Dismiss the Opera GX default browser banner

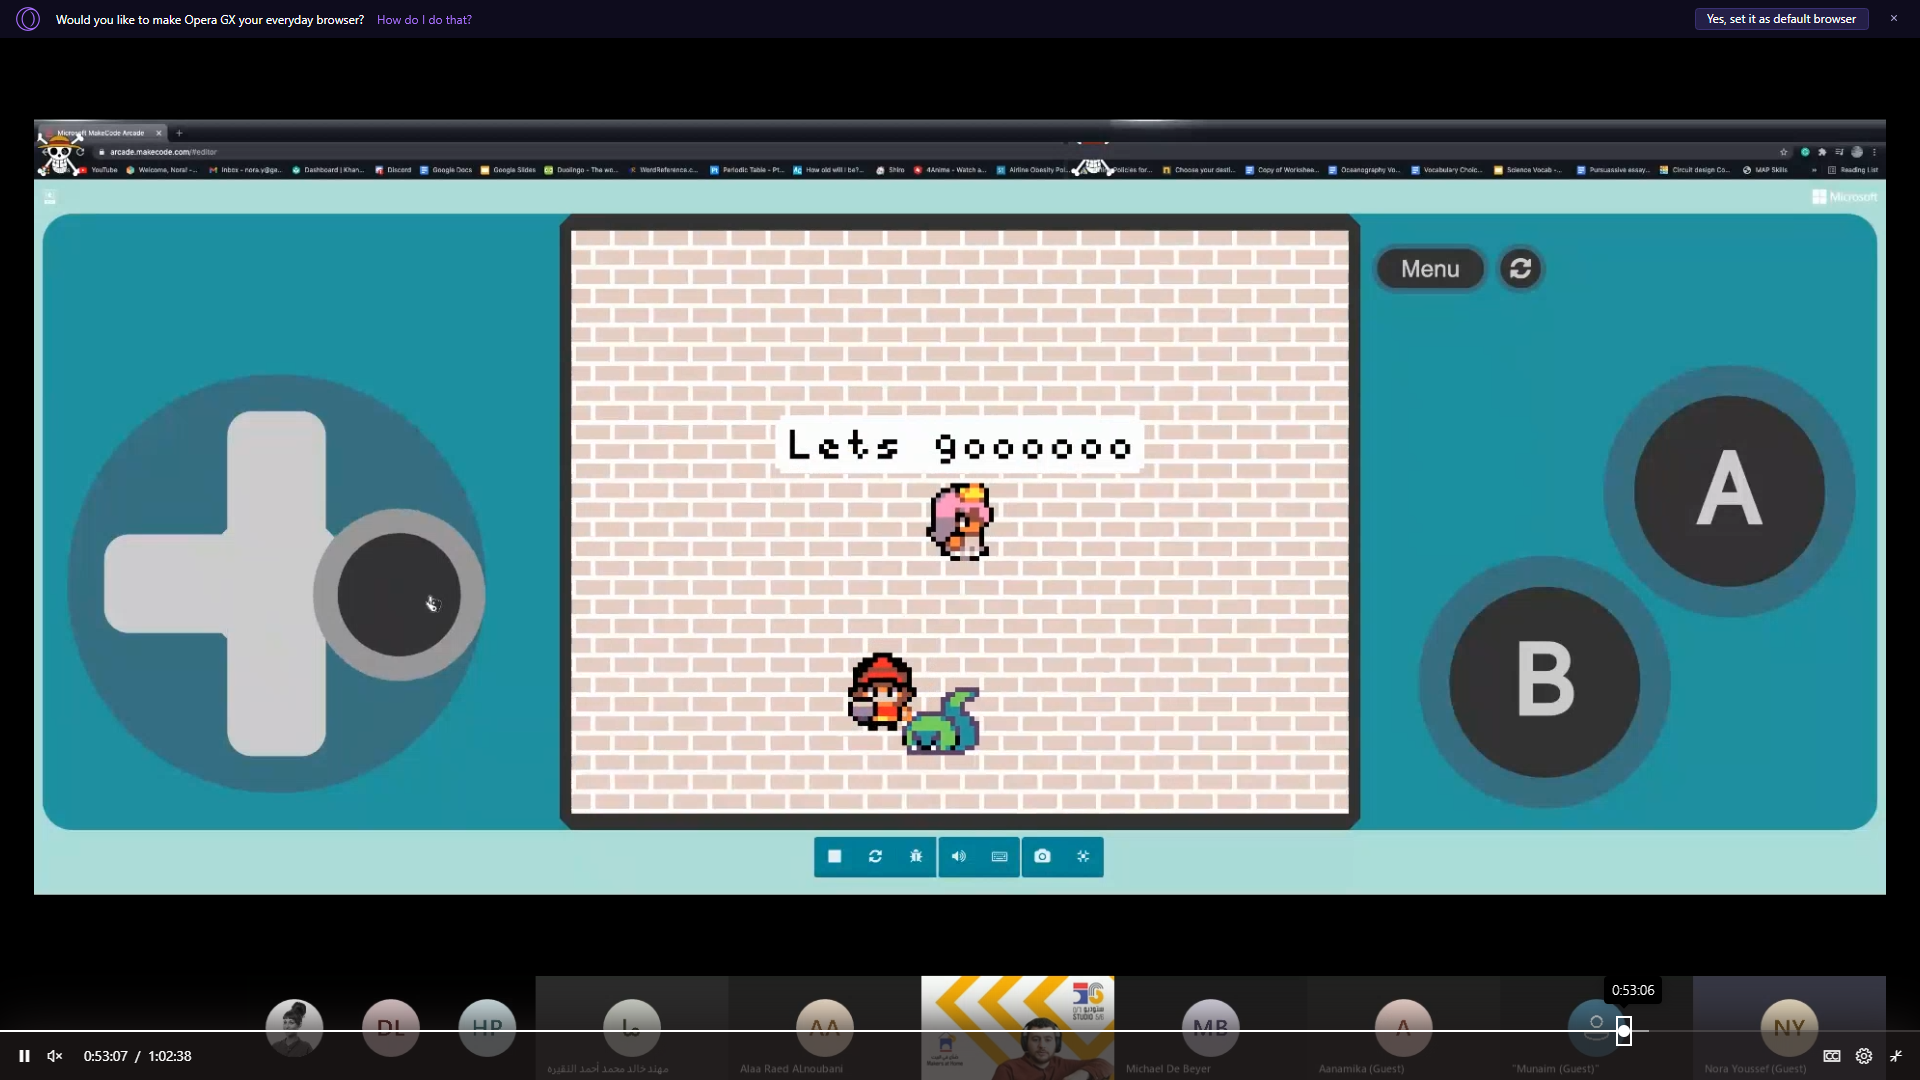1893,18
